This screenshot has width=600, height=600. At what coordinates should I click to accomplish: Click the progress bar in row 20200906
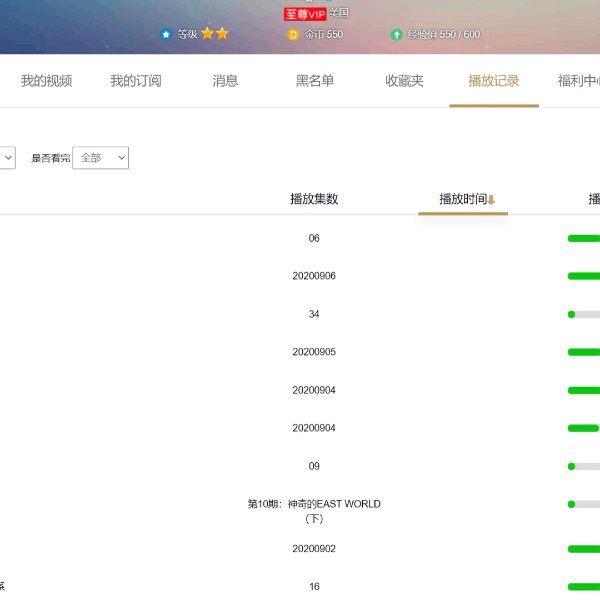point(584,276)
